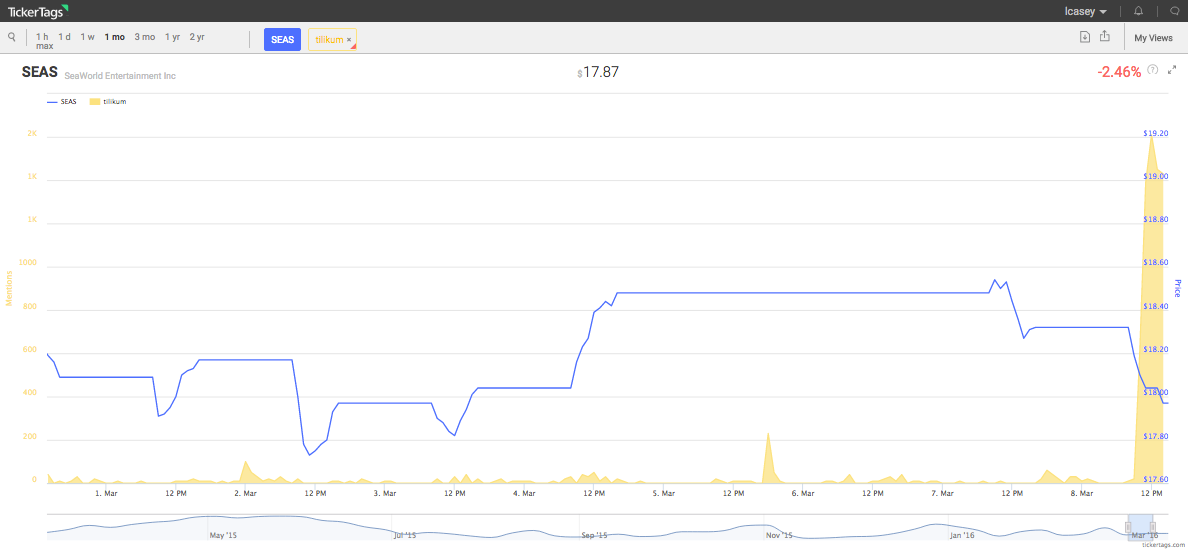Select the 1 d time range
This screenshot has width=1188, height=556.
64,36
